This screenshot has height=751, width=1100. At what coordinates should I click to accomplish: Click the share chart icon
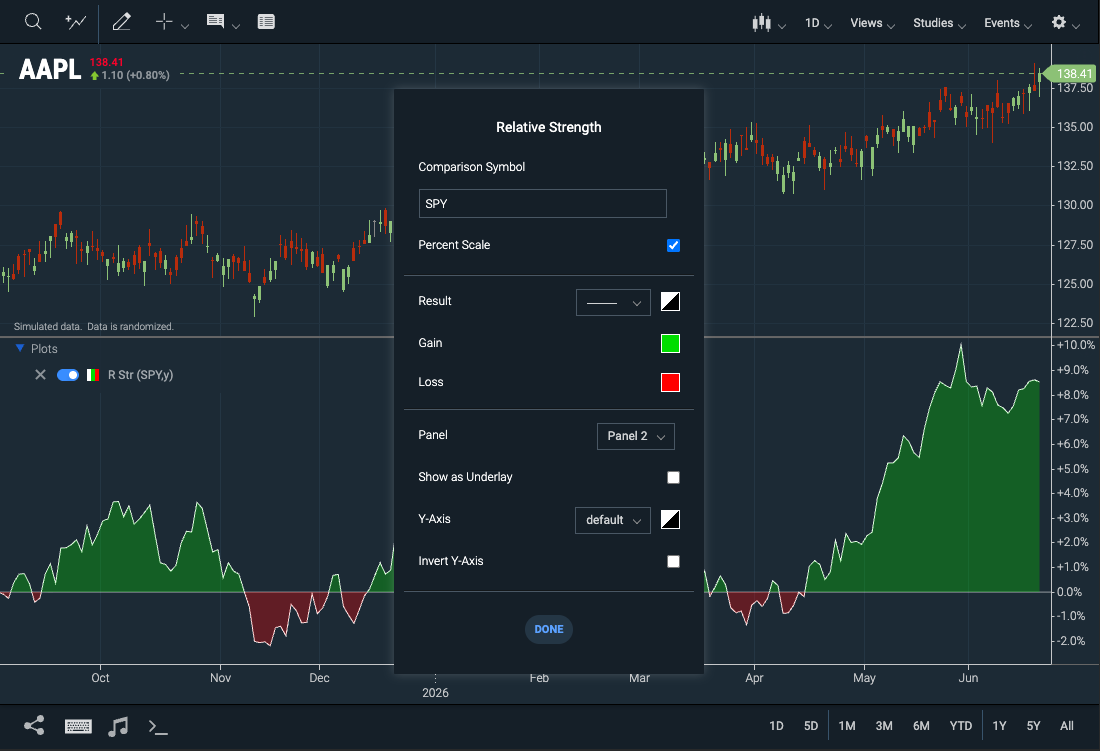(34, 725)
